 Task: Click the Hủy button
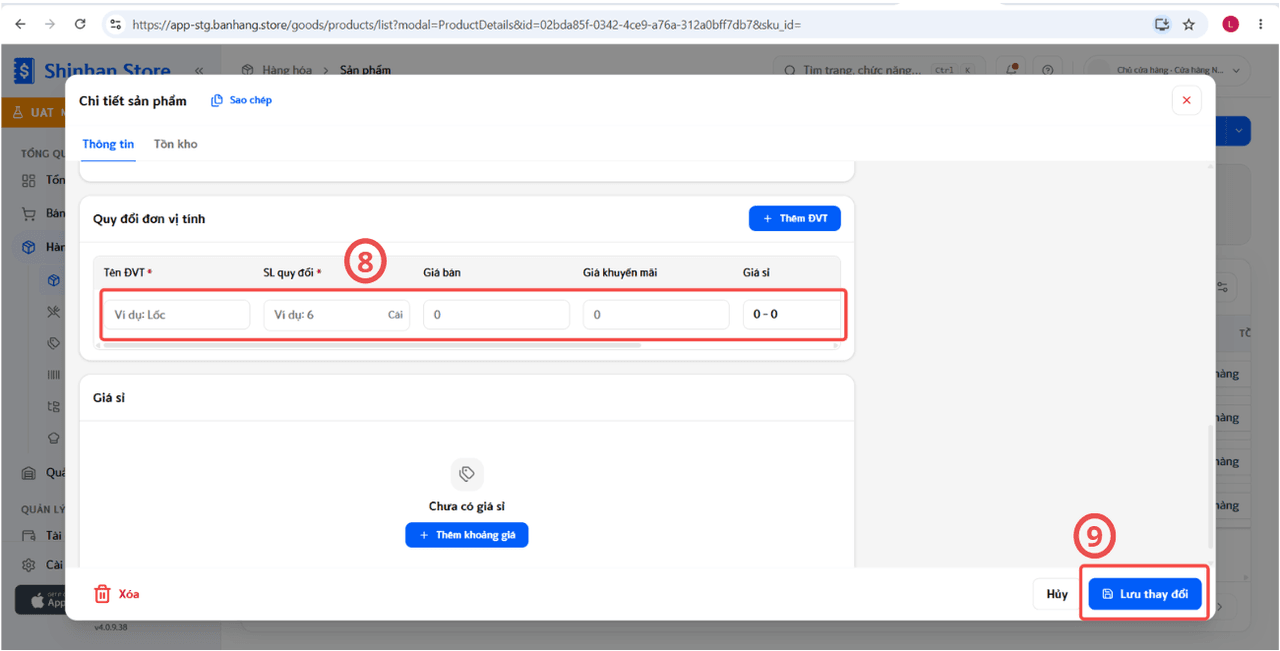click(1057, 594)
